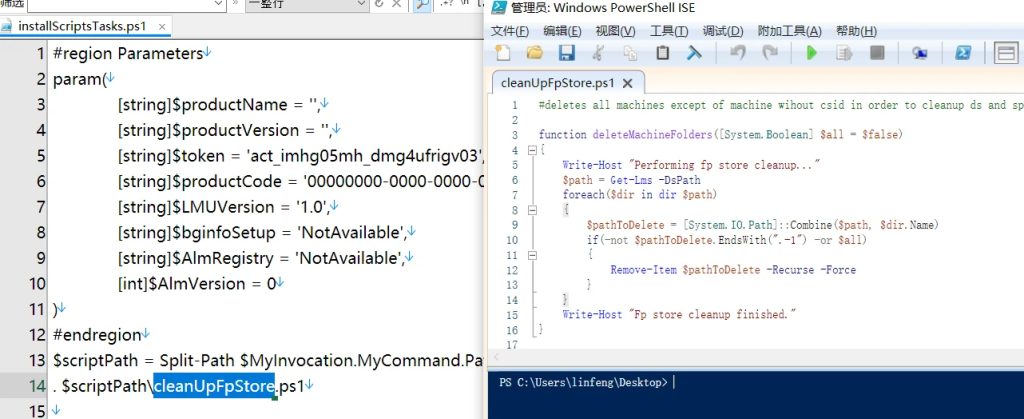Expand the filter text combo box arrow
This screenshot has width=1024, height=419.
219,5
